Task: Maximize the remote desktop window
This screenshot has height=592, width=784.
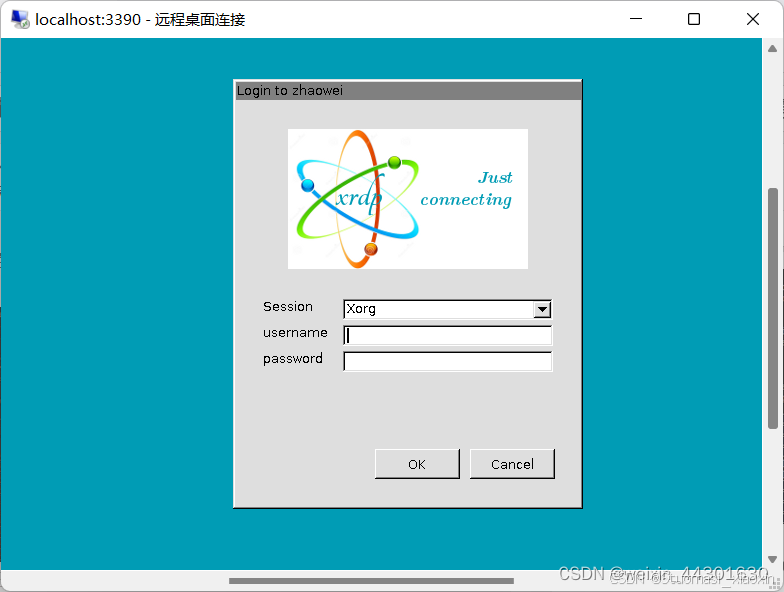Action: tap(694, 19)
